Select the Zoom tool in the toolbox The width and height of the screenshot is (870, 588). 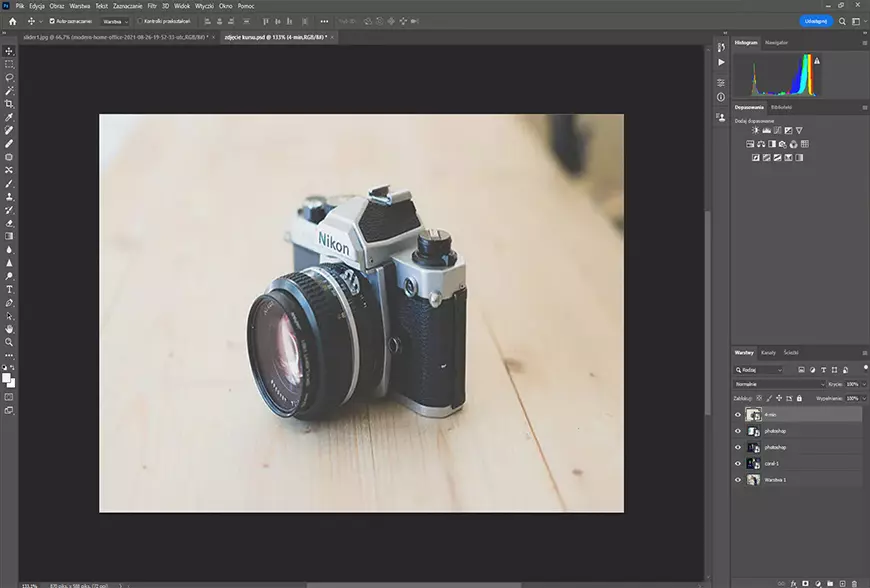click(9, 342)
